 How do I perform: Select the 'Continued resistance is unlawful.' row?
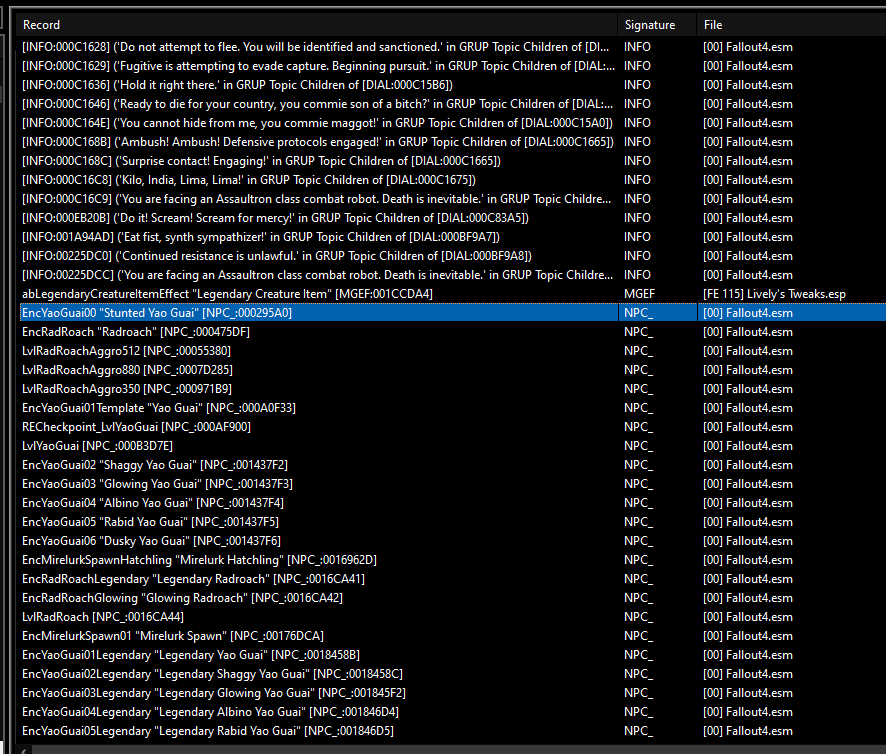pos(452,256)
